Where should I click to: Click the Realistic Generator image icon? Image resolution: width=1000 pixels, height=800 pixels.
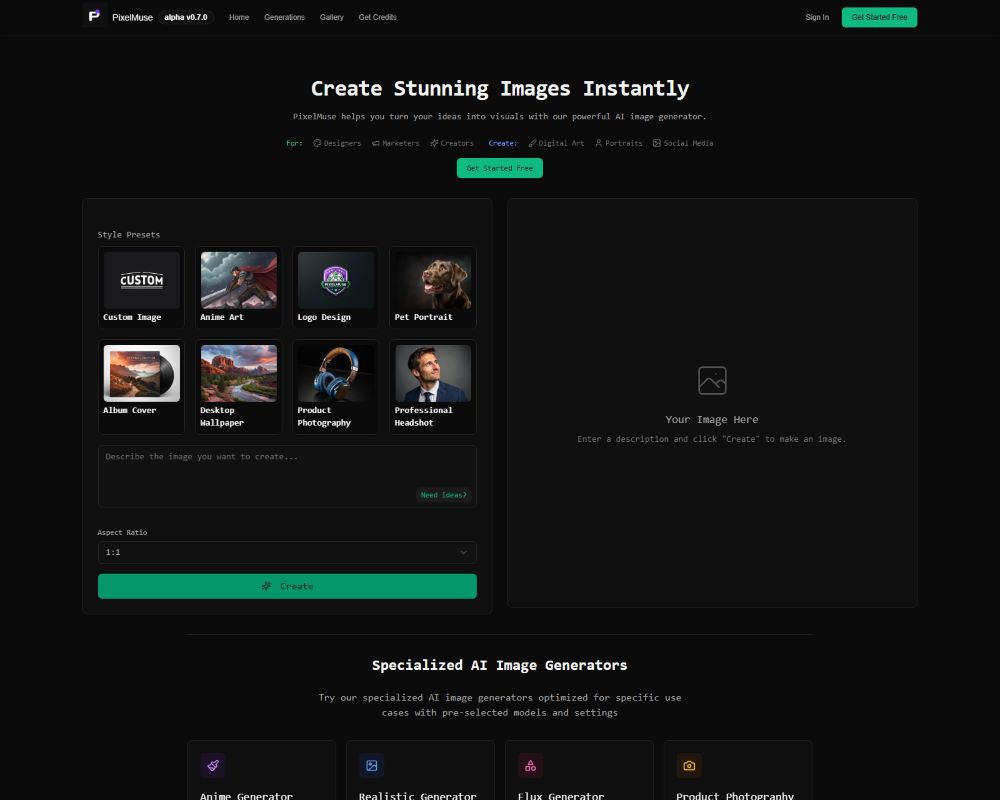coord(371,765)
